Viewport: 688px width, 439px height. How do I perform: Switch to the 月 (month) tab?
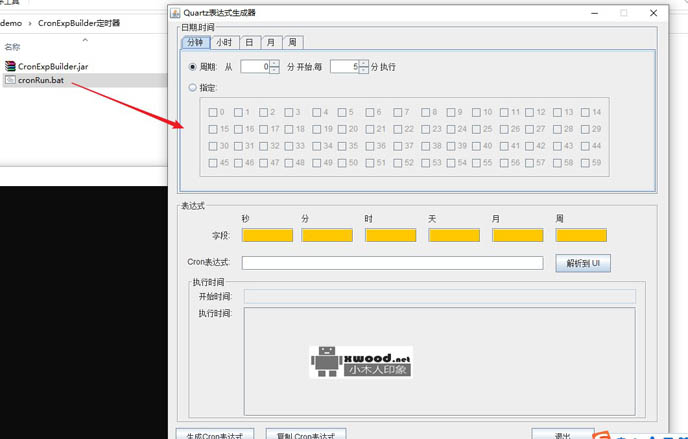(270, 43)
